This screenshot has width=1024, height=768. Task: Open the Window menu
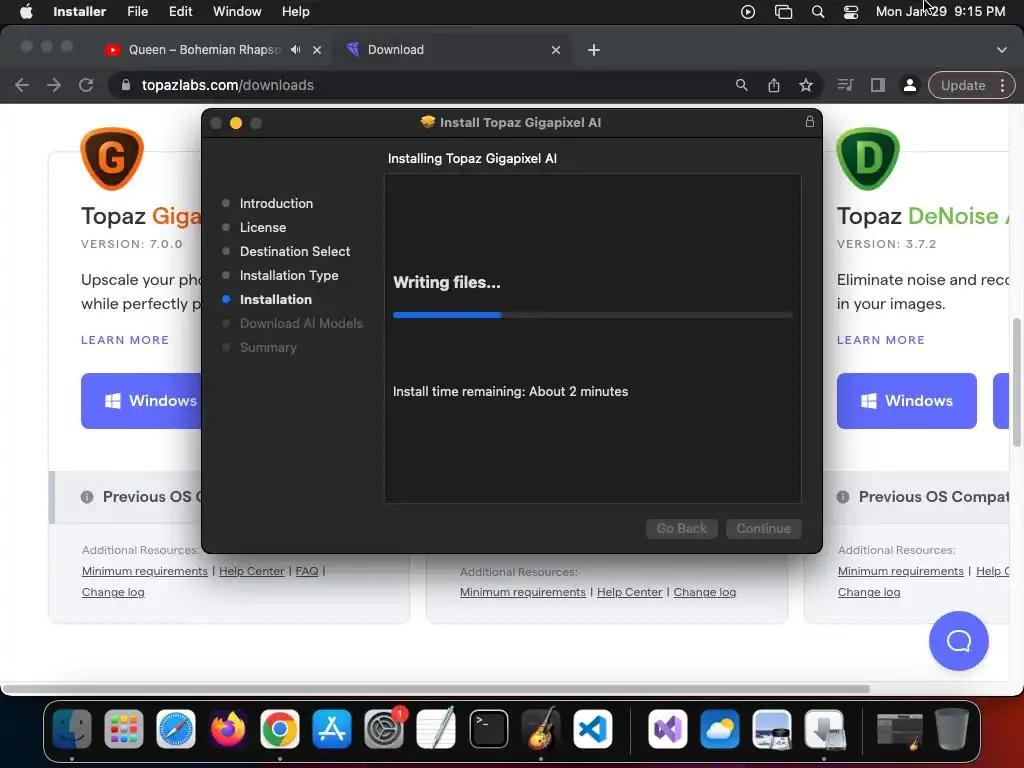pyautogui.click(x=237, y=12)
